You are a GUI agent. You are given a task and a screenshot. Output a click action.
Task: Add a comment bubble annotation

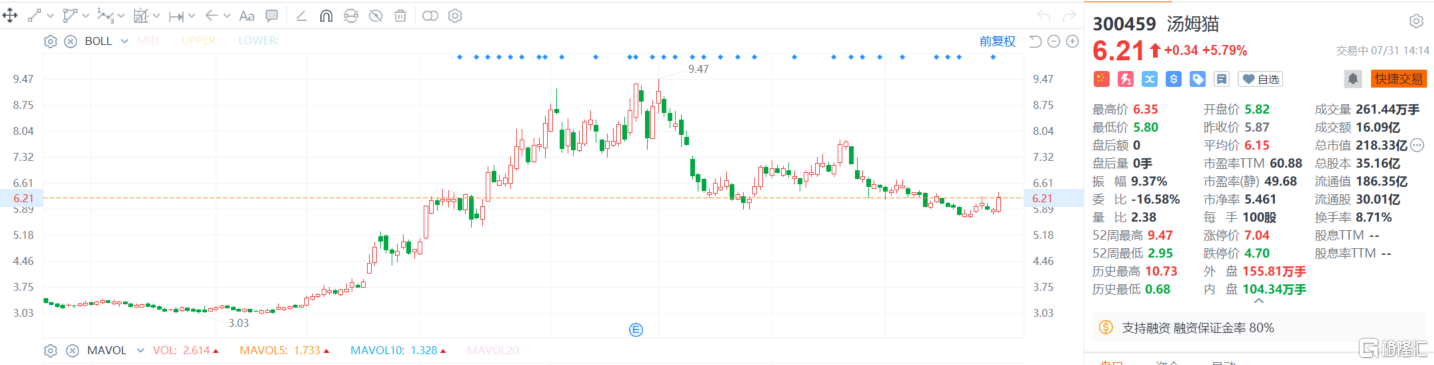click(272, 16)
